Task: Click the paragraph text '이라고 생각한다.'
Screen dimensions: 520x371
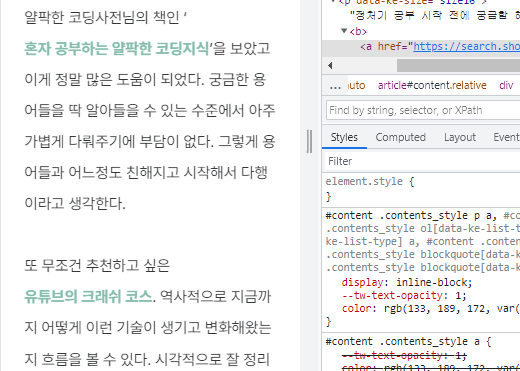Action: [75, 203]
